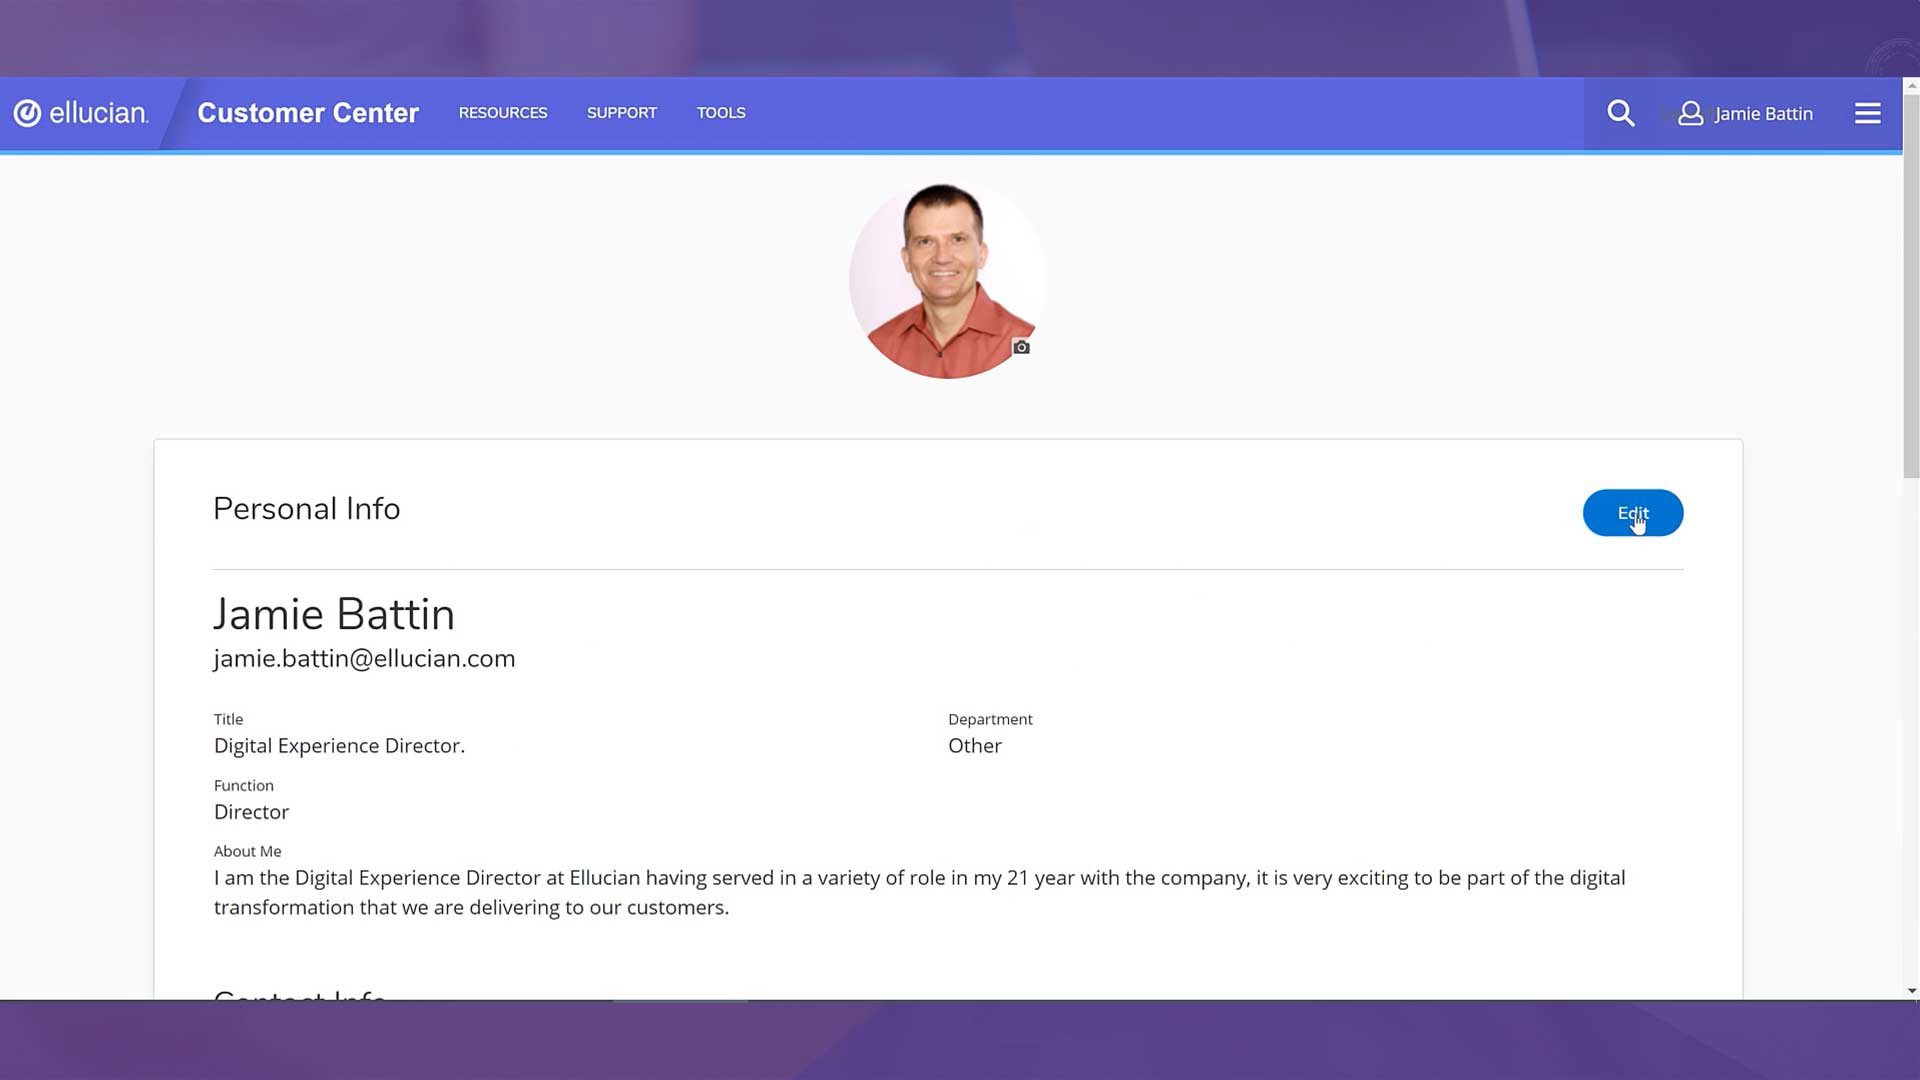Open the hamburger menu icon
Screen dimensions: 1920x1080
1867,113
